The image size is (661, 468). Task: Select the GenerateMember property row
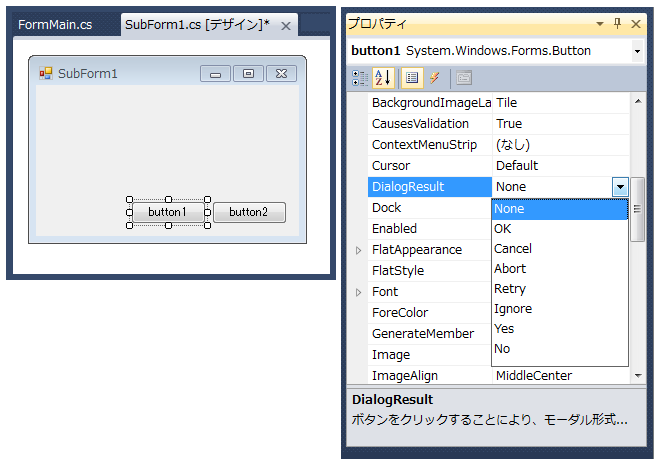(x=430, y=334)
